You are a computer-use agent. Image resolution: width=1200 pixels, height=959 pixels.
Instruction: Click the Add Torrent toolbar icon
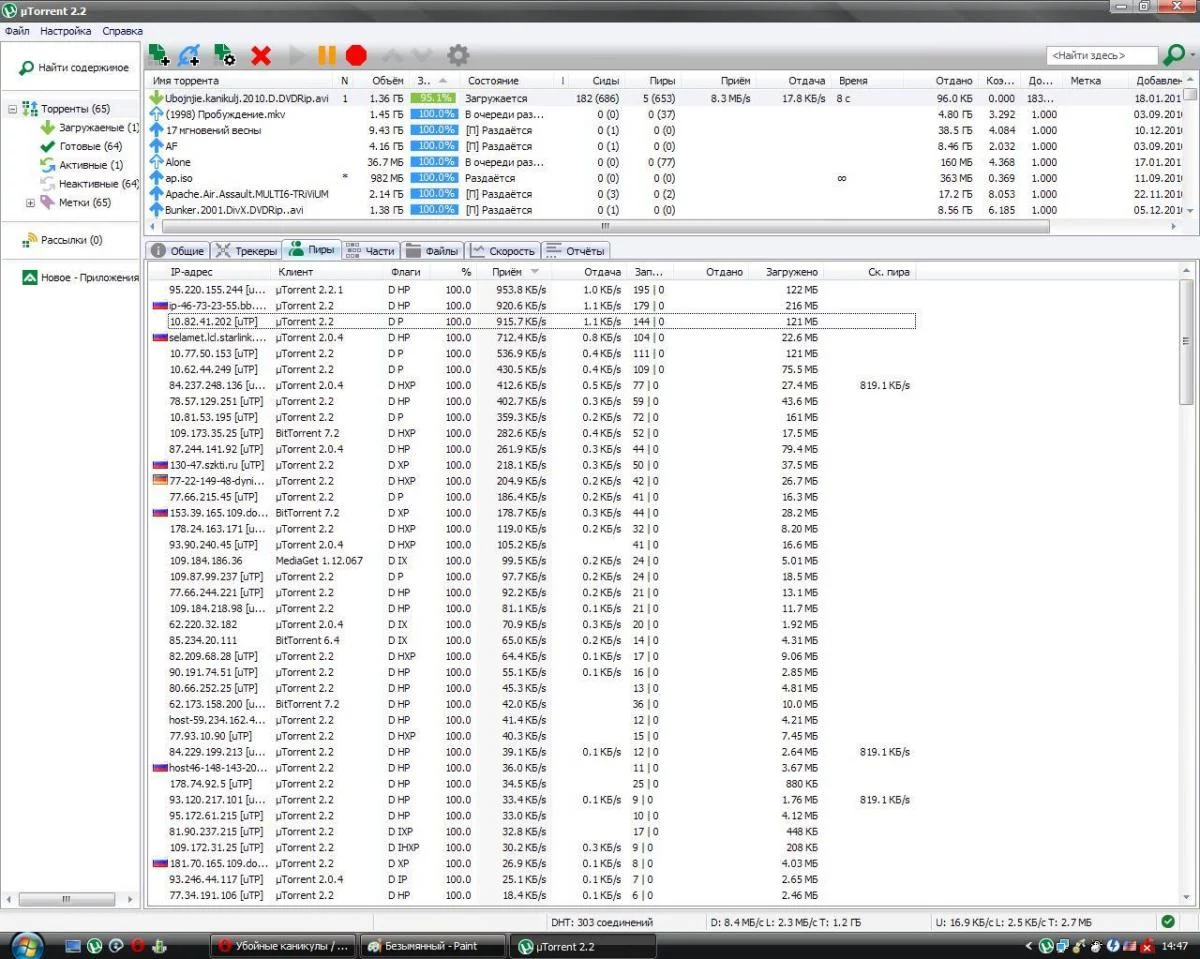(158, 55)
